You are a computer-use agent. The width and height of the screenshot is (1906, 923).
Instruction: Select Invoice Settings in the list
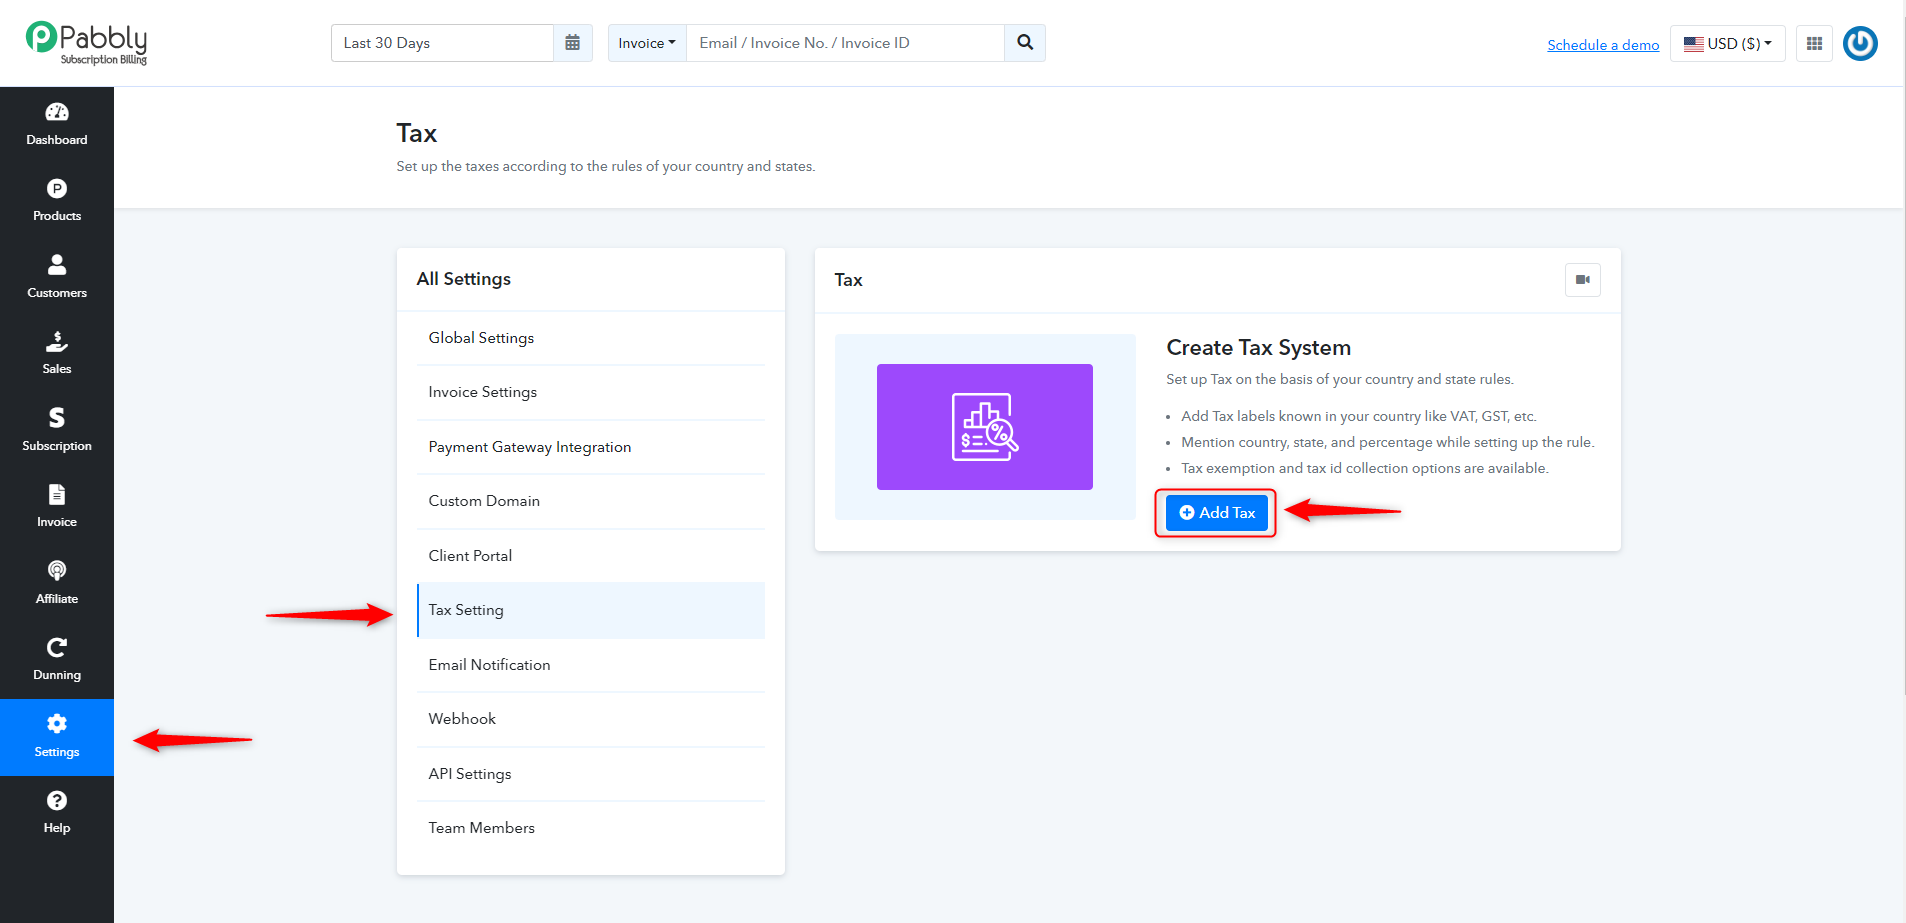(591, 392)
